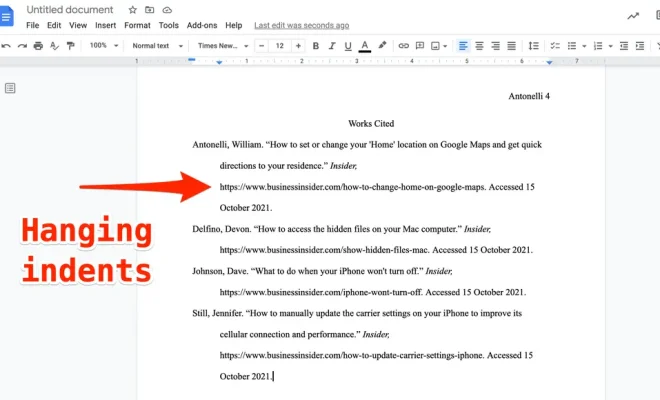Run spelling and grammar check icon
The height and width of the screenshot is (400, 660).
pyautogui.click(x=54, y=46)
